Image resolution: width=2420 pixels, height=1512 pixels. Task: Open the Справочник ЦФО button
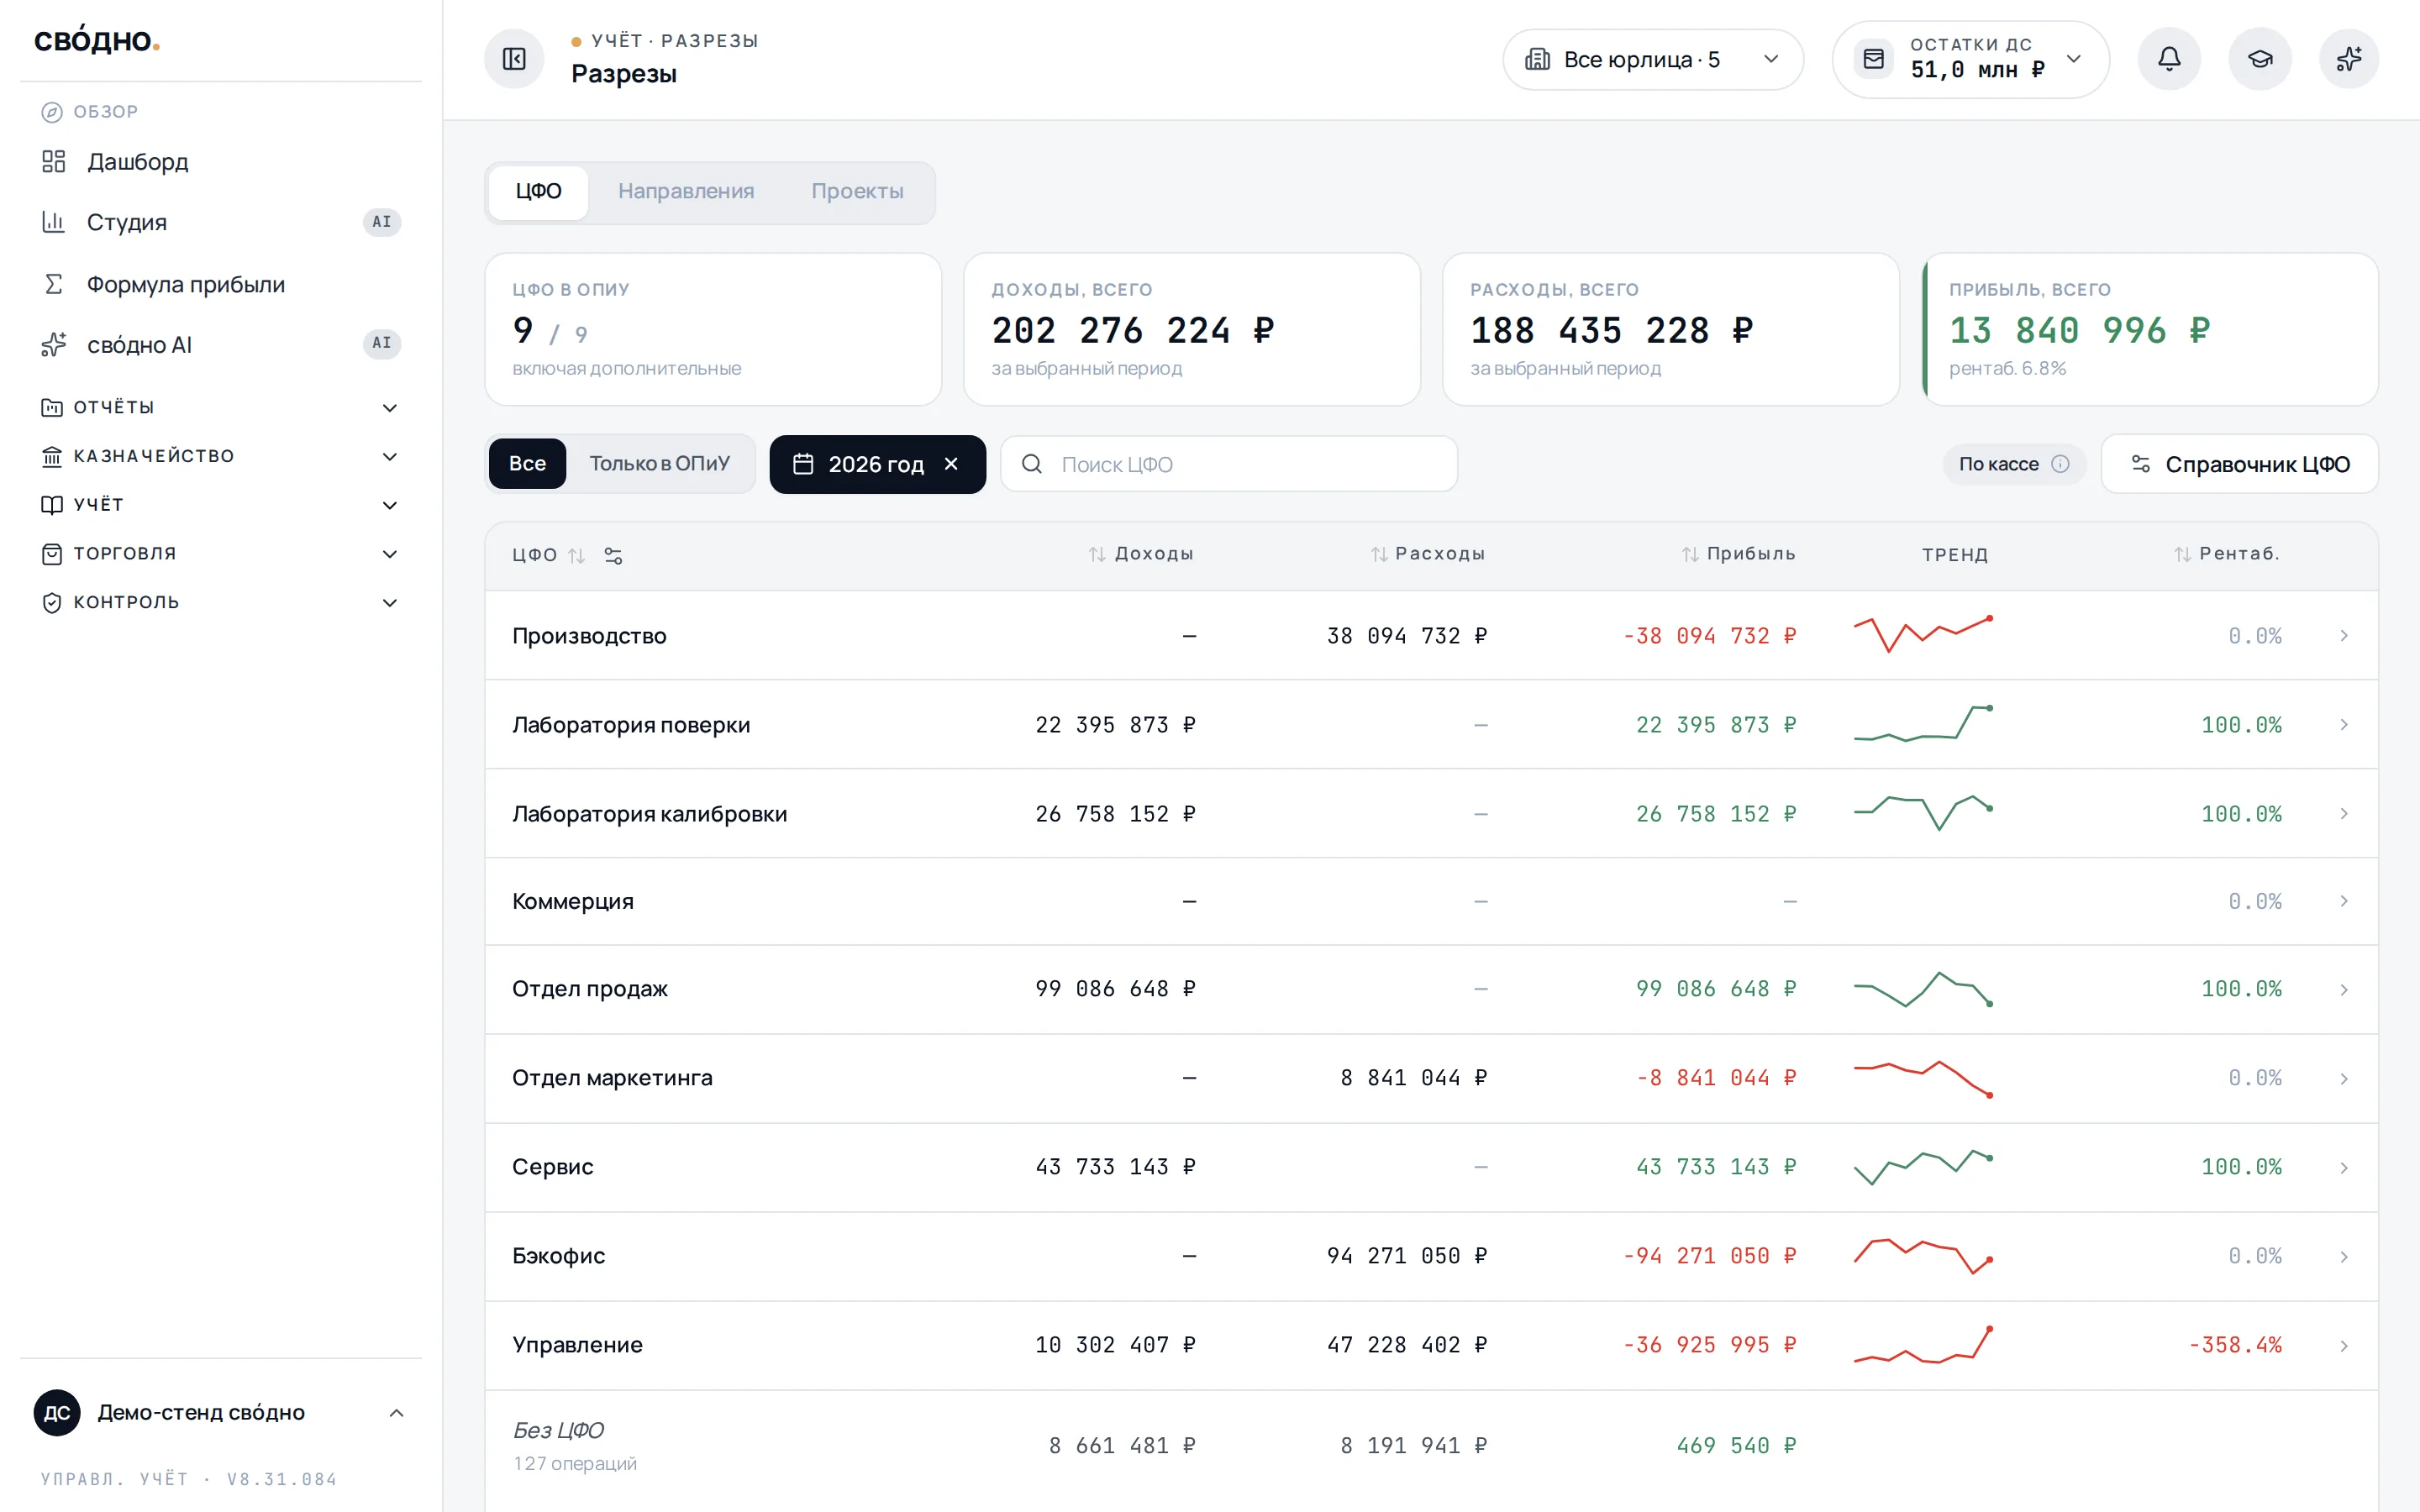point(2239,464)
